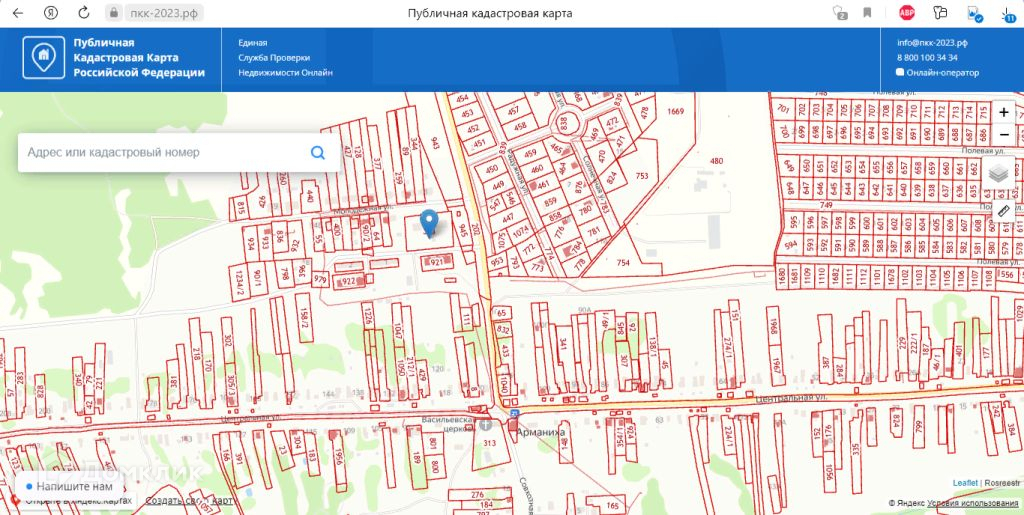The height and width of the screenshot is (515, 1024).
Task: Select land parcel 922
Action: 349,281
